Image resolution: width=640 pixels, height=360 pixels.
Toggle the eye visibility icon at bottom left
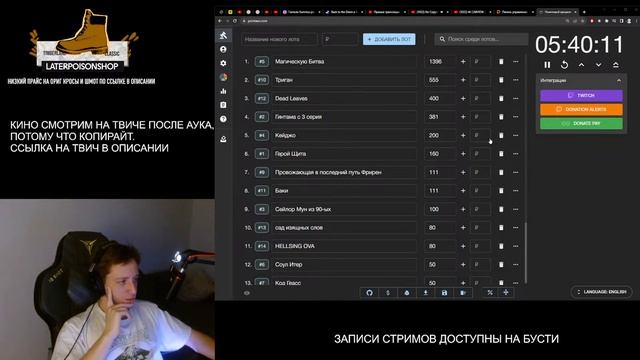(x=247, y=293)
